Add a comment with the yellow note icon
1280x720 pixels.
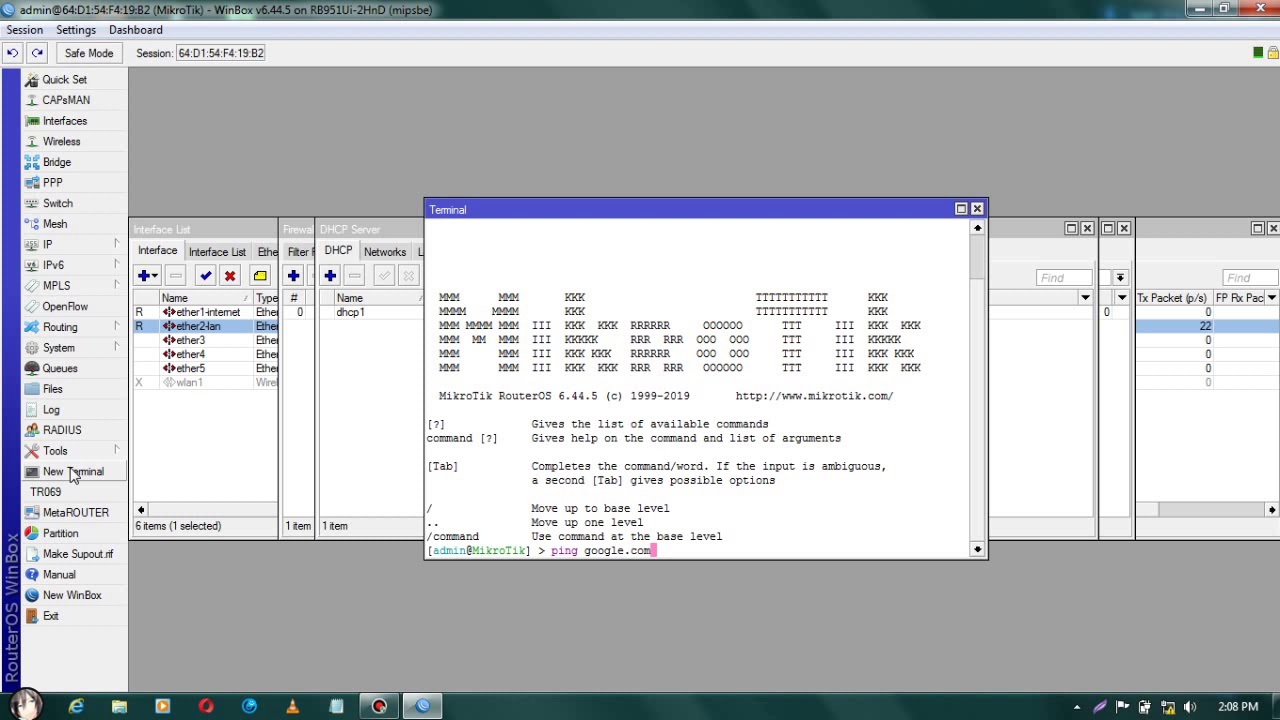coord(260,276)
